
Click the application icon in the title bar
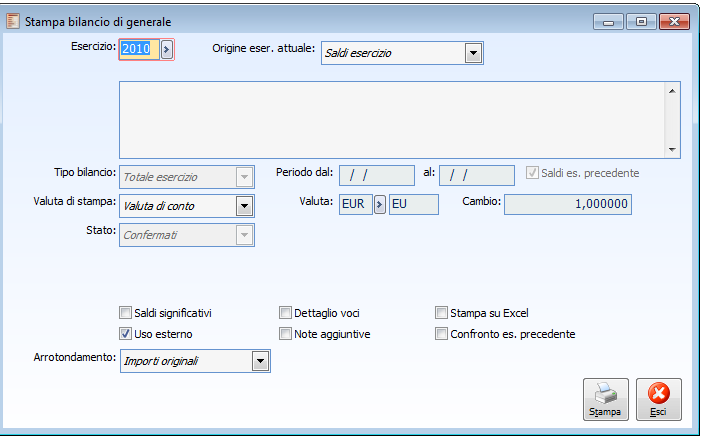13,21
